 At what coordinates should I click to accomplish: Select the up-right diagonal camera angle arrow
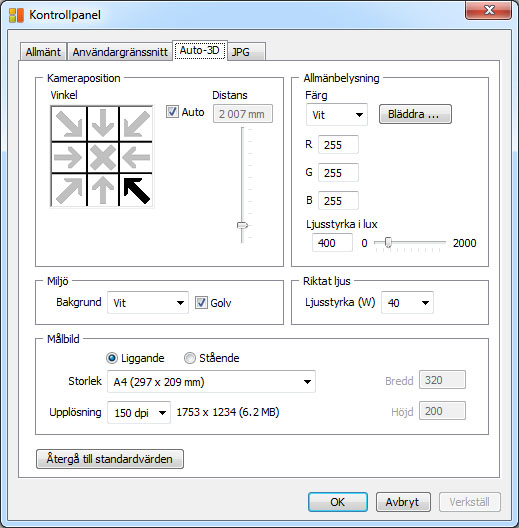[x=69, y=190]
